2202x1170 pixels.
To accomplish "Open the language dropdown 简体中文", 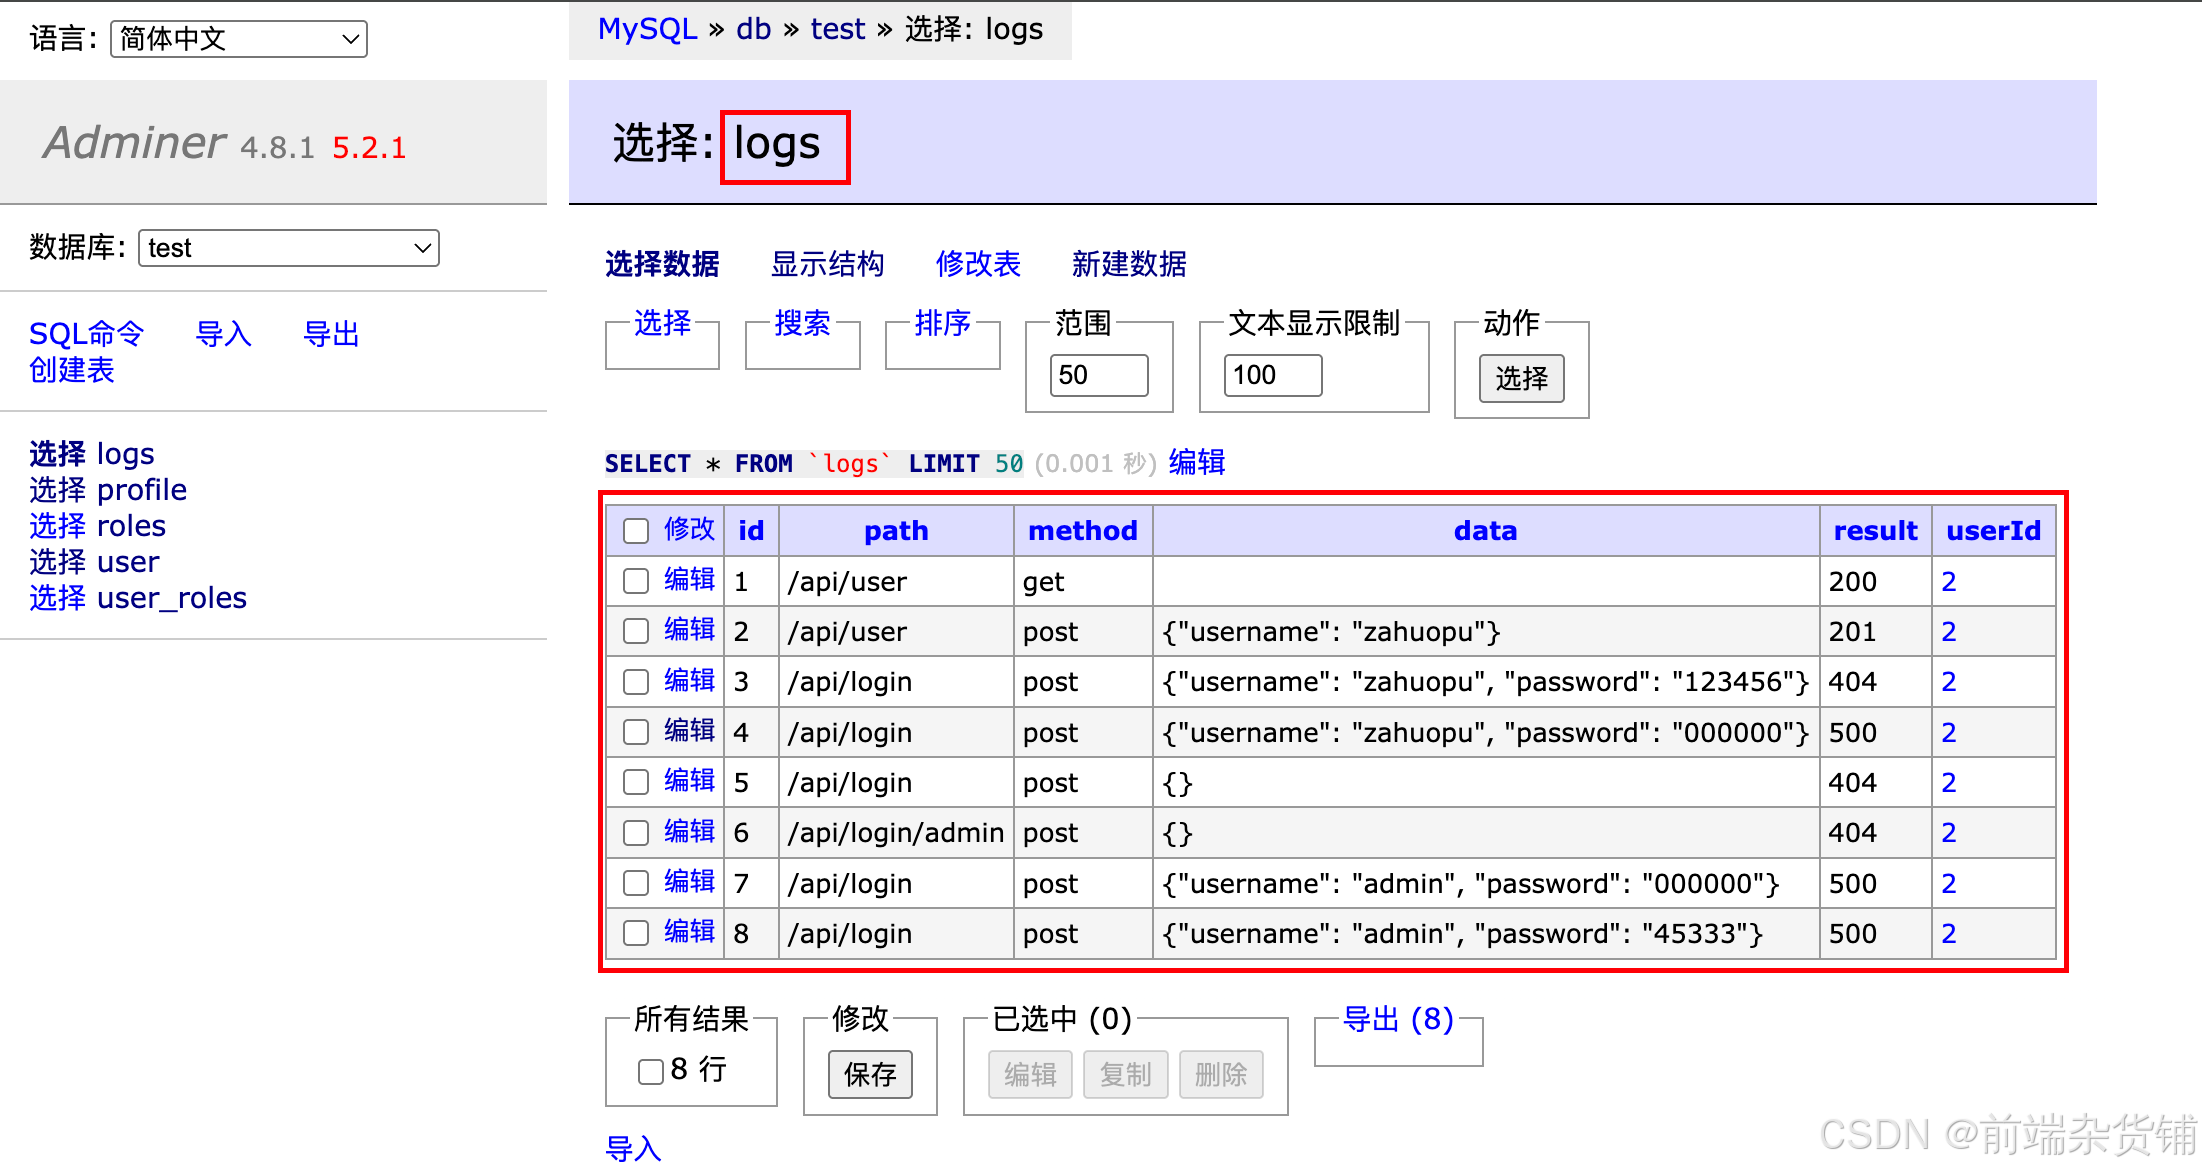I will tap(238, 39).
